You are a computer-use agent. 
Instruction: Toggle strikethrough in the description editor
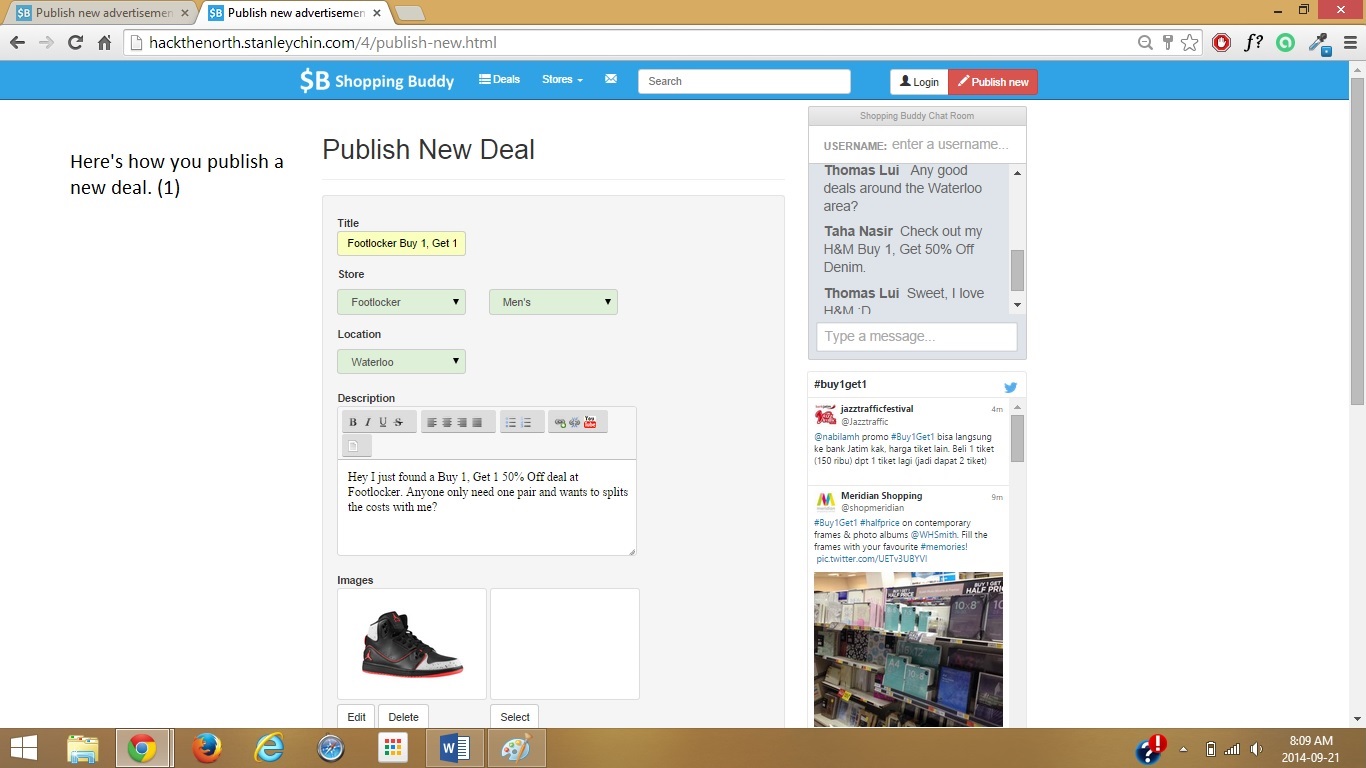point(398,422)
